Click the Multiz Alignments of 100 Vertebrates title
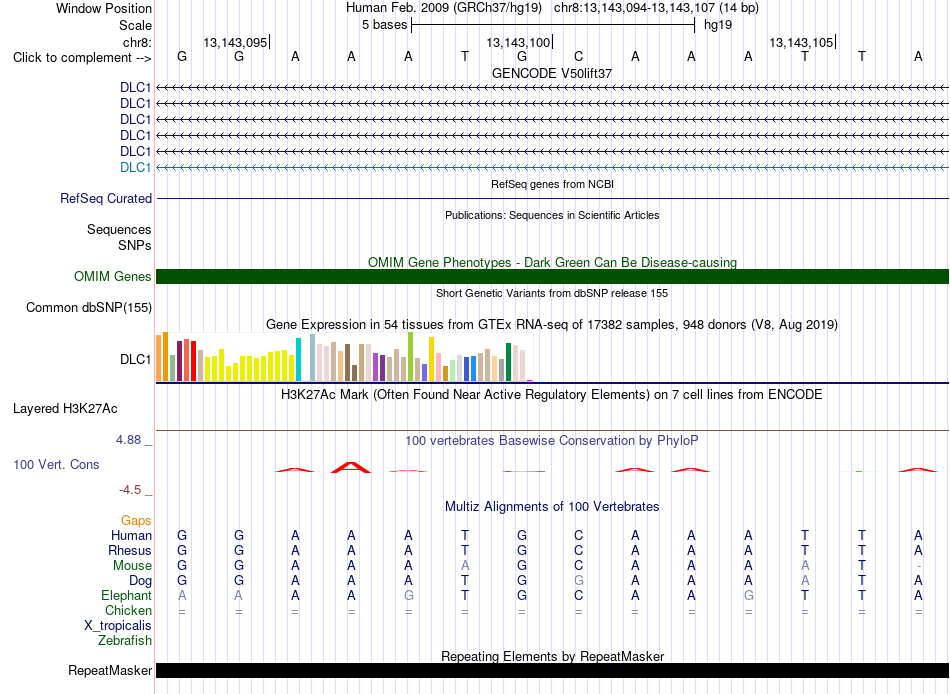The image size is (950, 694). pos(552,506)
